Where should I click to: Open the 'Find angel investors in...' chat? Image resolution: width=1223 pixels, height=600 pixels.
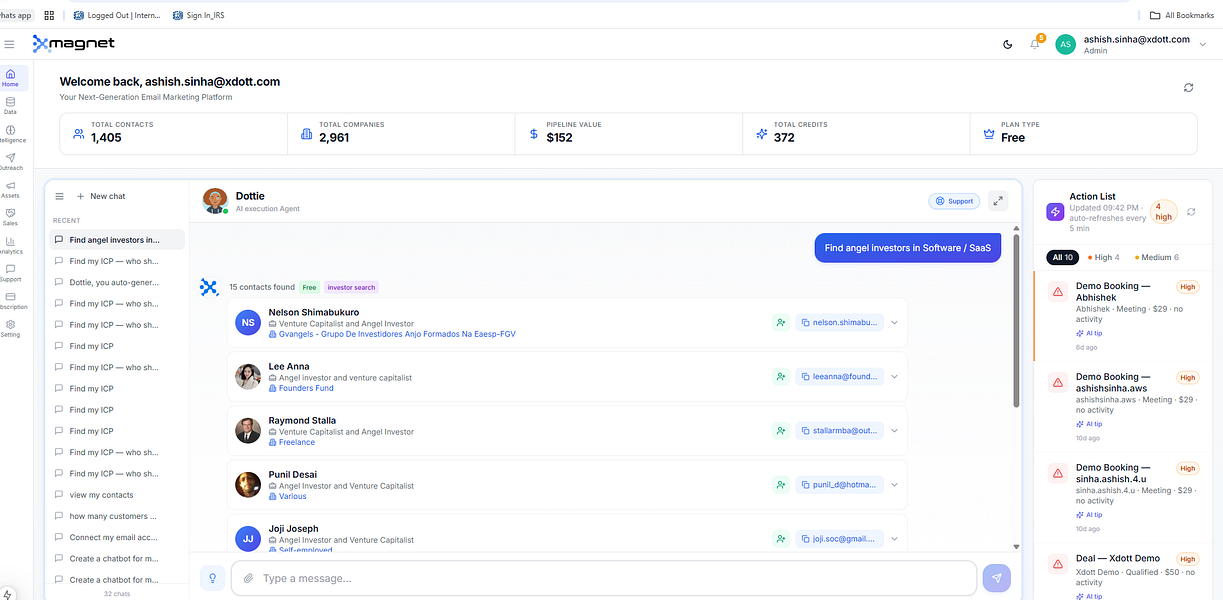[x=117, y=240]
